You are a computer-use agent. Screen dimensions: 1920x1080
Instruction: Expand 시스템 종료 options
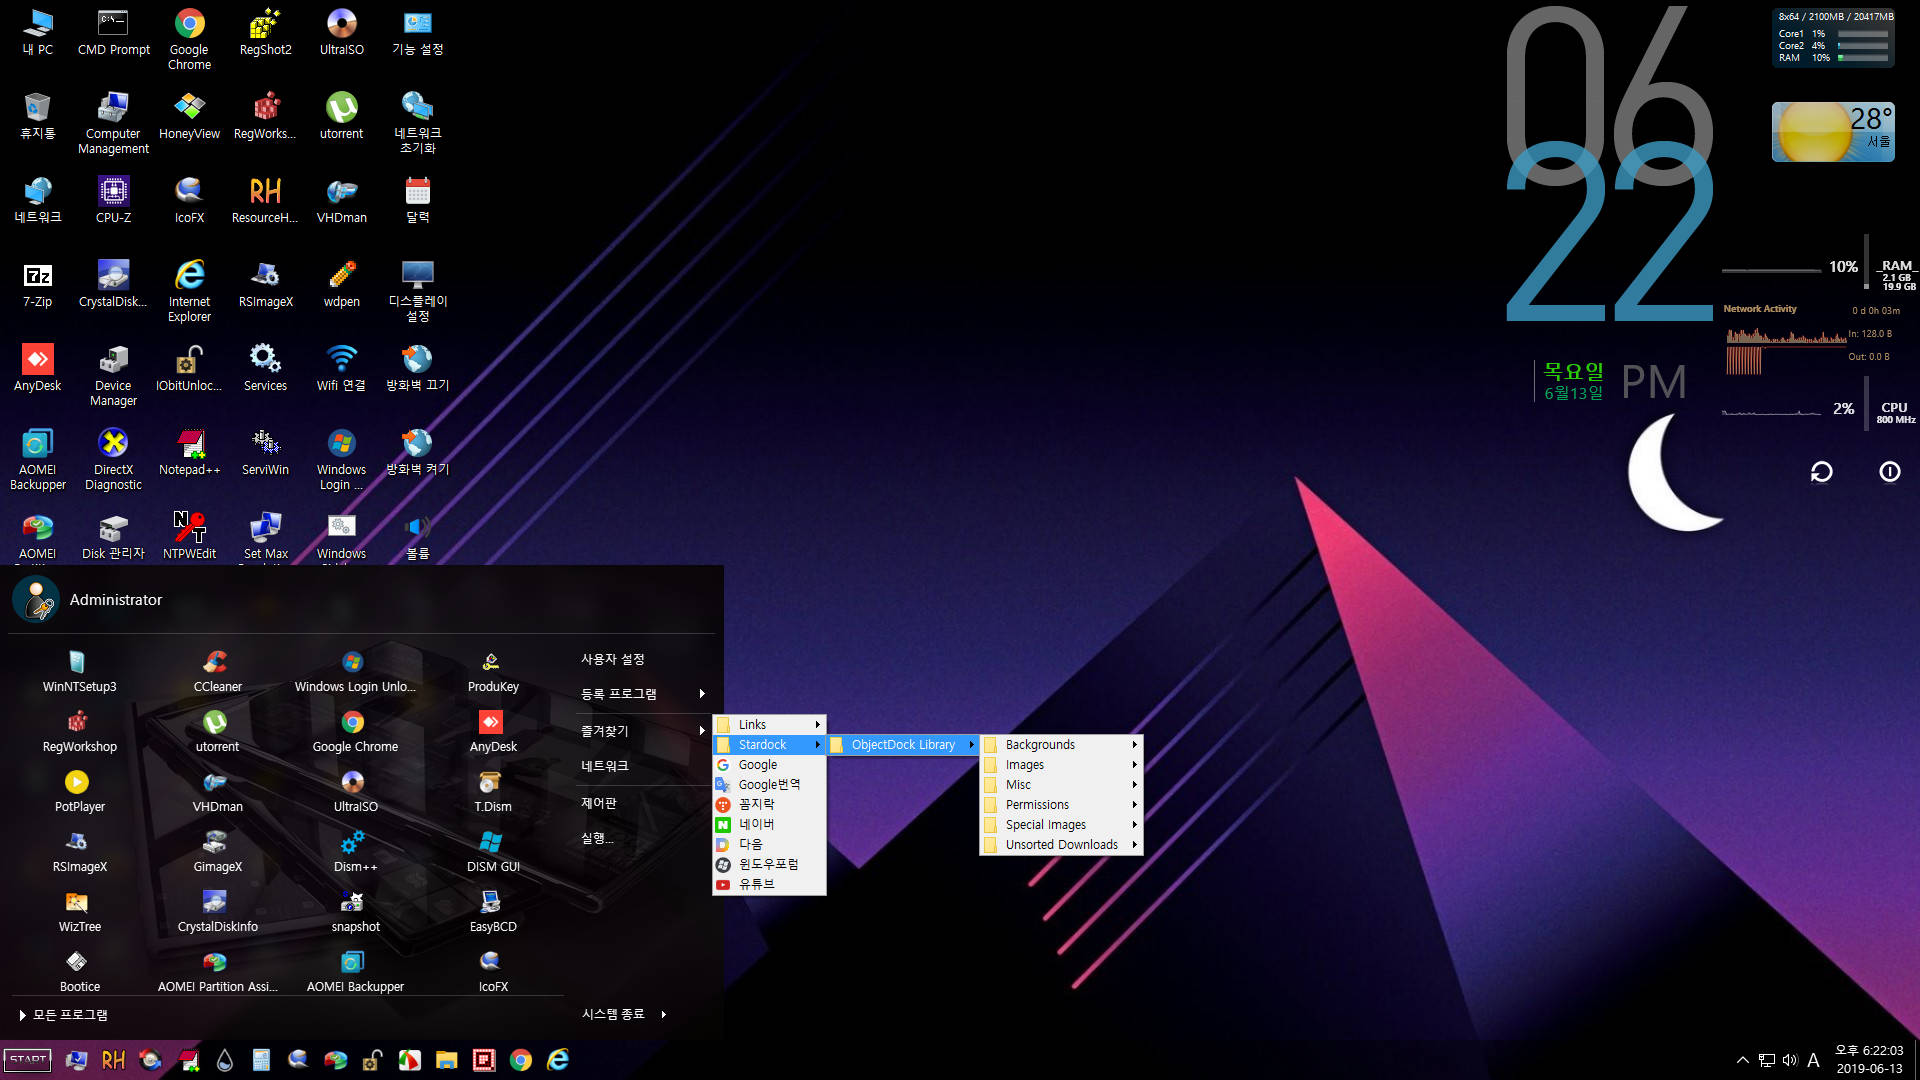coord(624,1014)
